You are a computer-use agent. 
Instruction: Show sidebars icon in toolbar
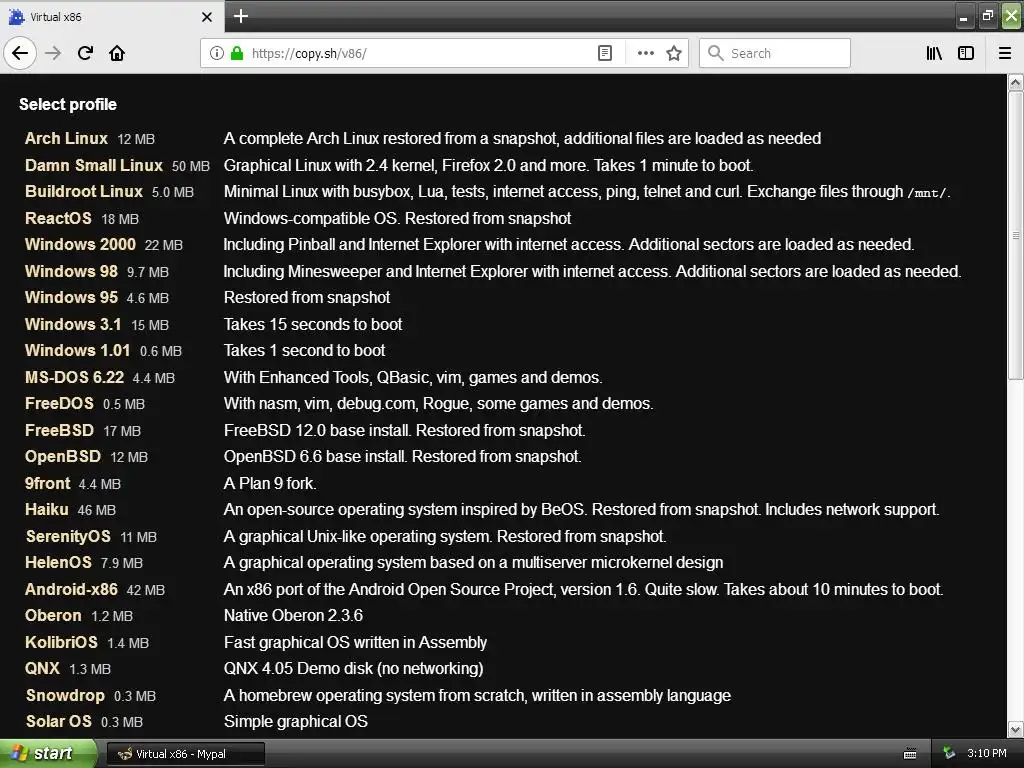pos(966,53)
